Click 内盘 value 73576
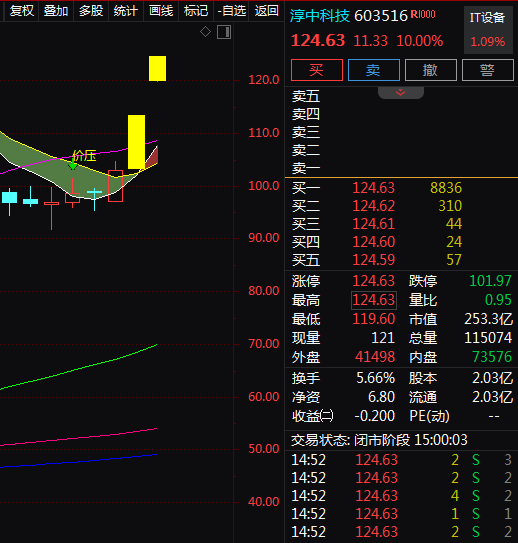The image size is (518, 543). 492,357
